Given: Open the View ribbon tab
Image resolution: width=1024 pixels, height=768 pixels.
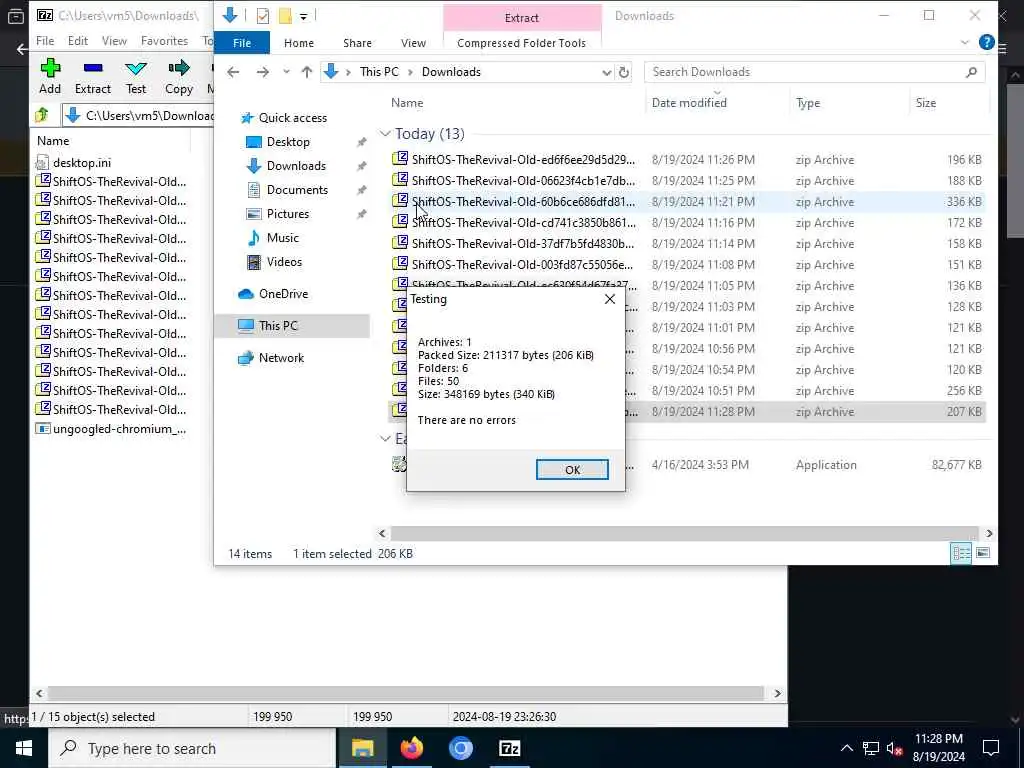Looking at the screenshot, I should (413, 42).
